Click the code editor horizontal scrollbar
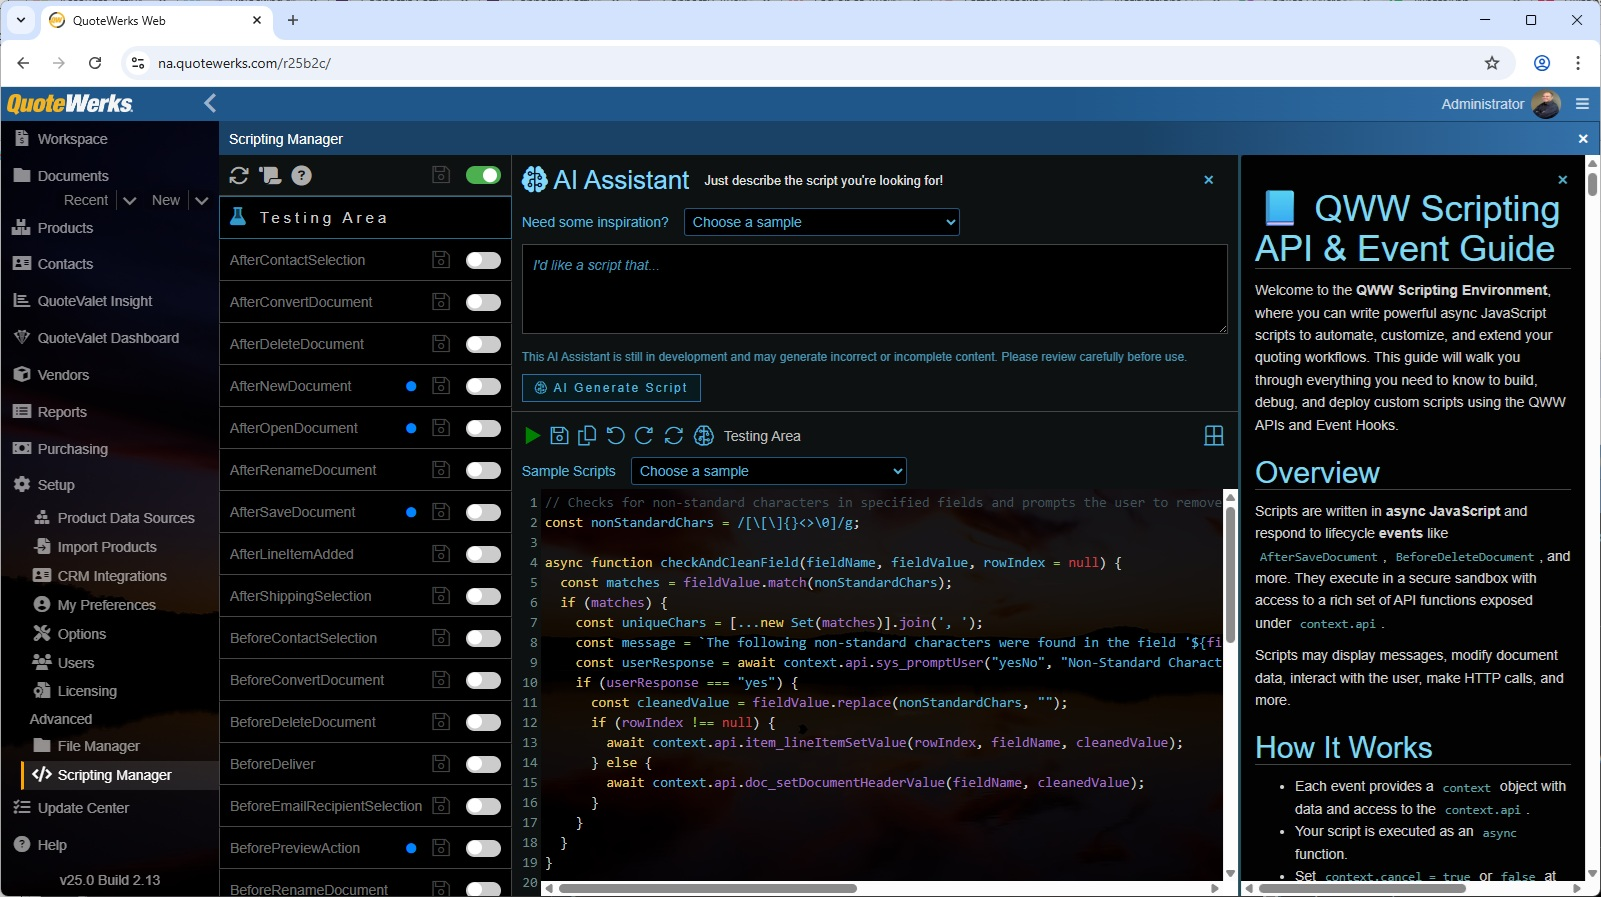This screenshot has height=897, width=1601. [x=708, y=888]
